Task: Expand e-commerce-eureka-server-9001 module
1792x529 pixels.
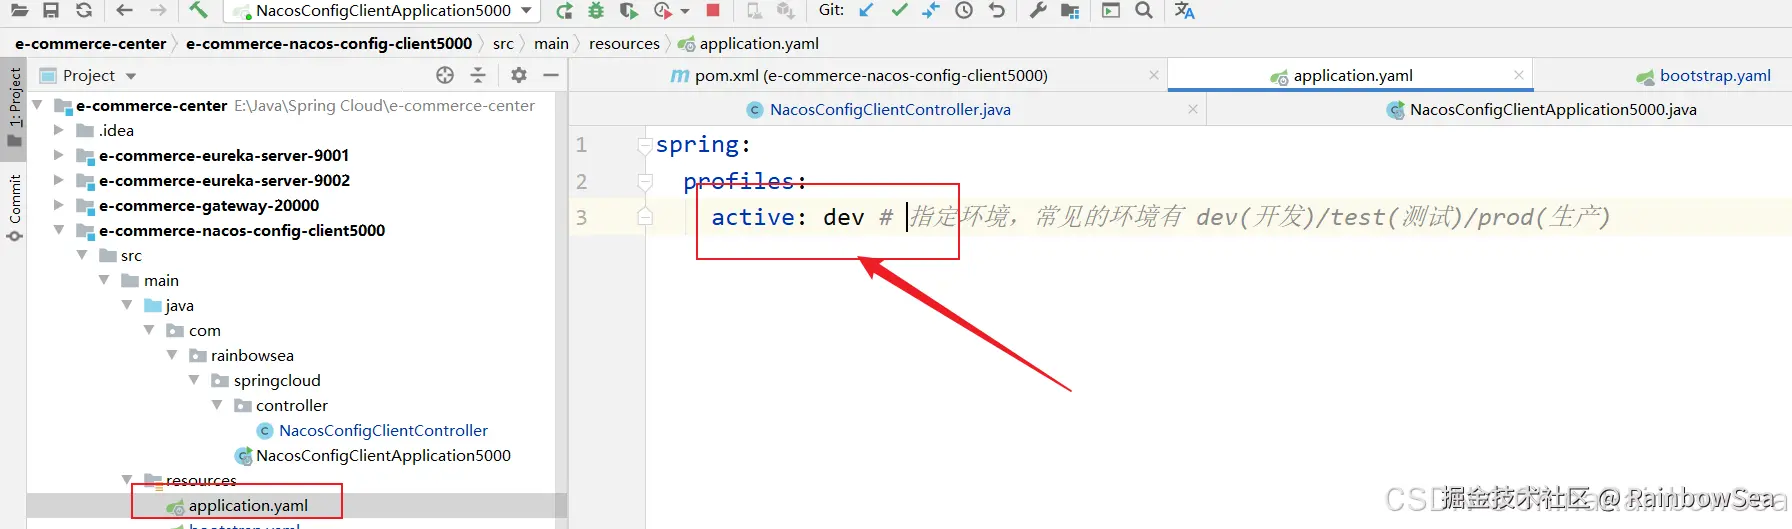Action: click(58, 155)
